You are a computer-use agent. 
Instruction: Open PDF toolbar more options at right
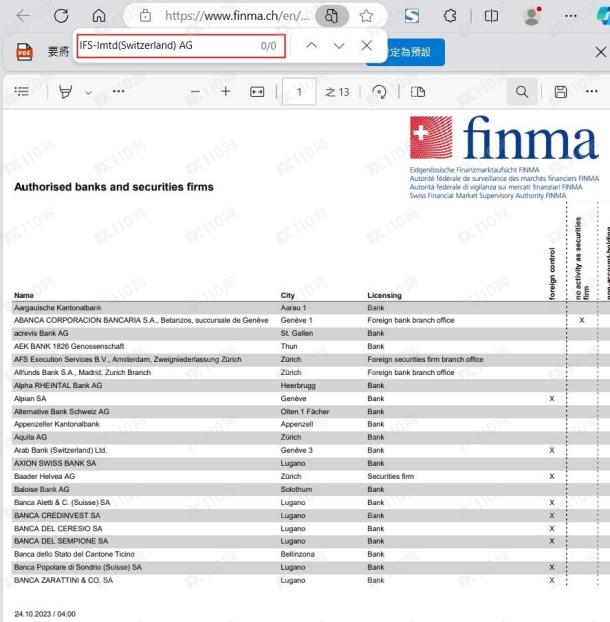pos(591,92)
